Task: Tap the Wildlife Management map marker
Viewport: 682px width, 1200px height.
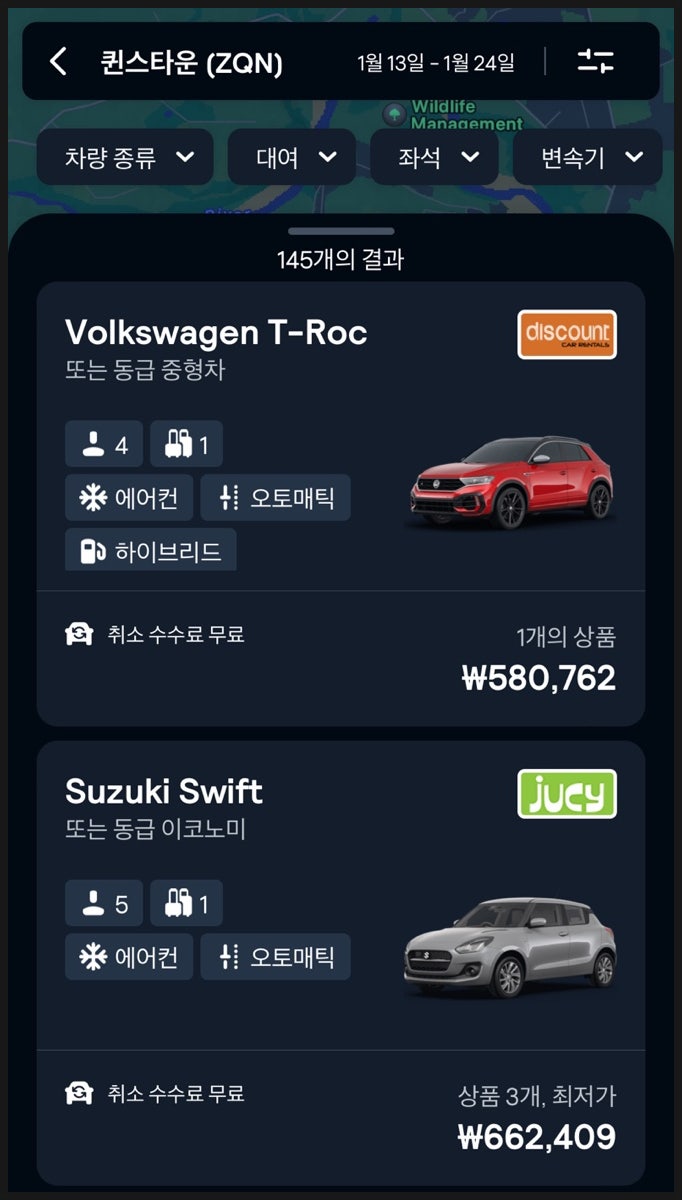Action: click(x=395, y=115)
